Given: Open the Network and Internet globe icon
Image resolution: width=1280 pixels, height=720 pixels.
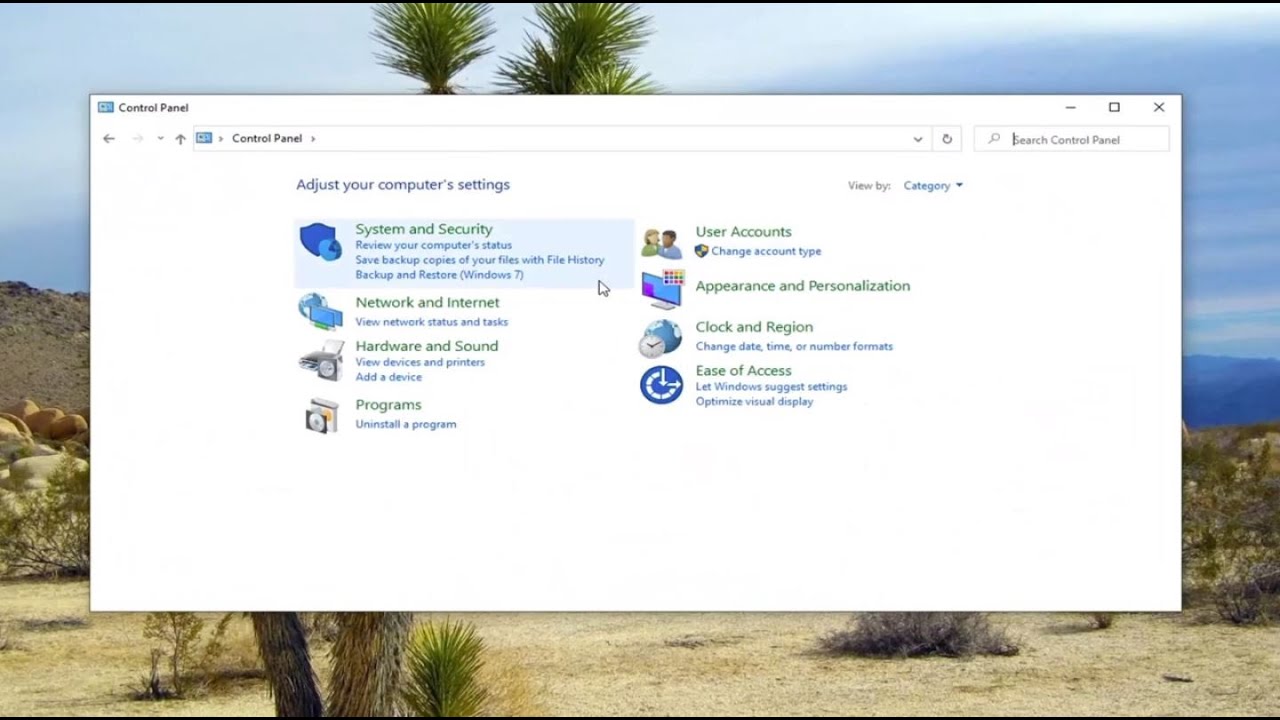Looking at the screenshot, I should 320,311.
